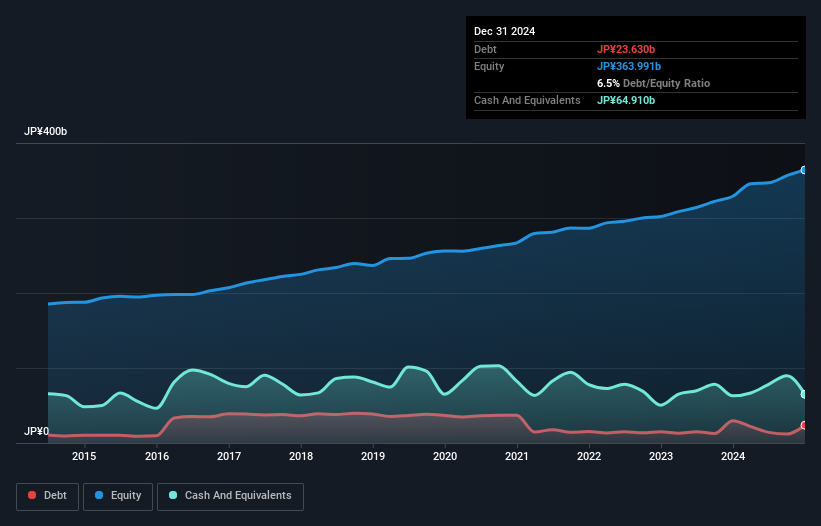Click the 2023 x-axis label
The width and height of the screenshot is (821, 526).
(661, 456)
